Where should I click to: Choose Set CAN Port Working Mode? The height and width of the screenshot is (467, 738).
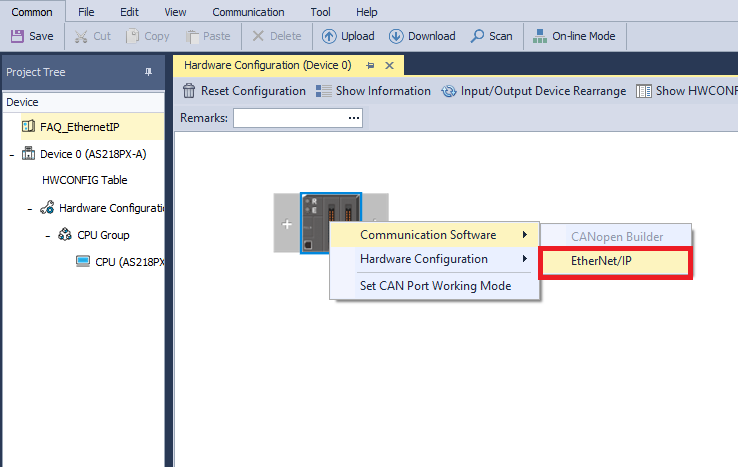click(x=435, y=286)
